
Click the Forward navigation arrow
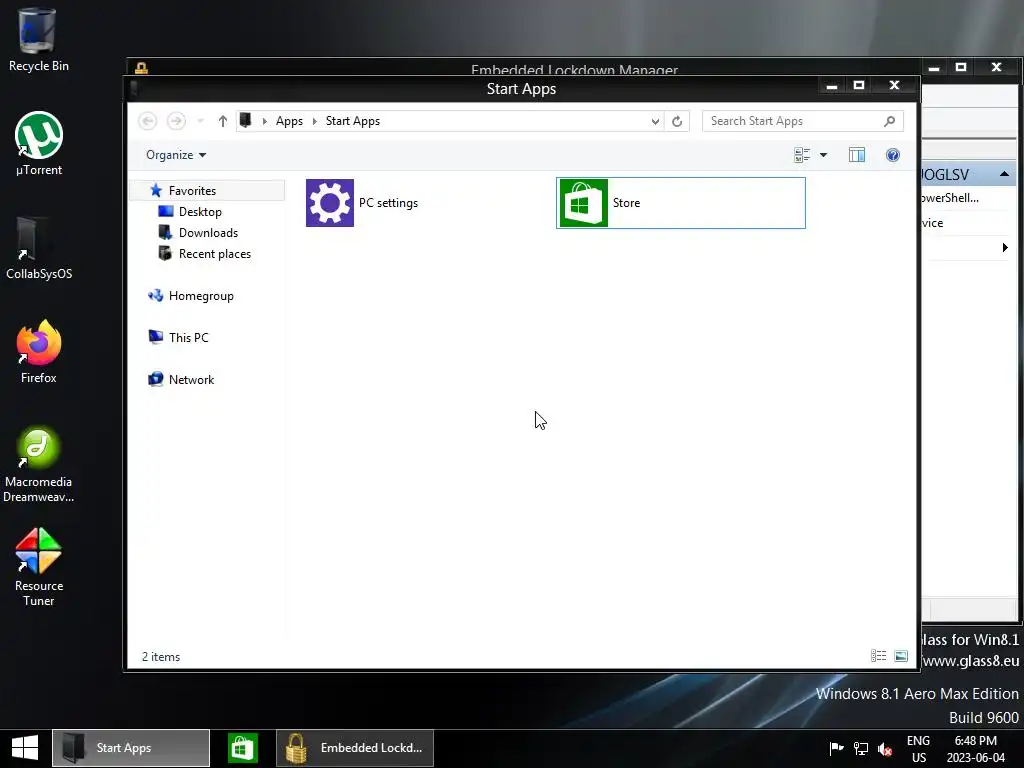(176, 121)
